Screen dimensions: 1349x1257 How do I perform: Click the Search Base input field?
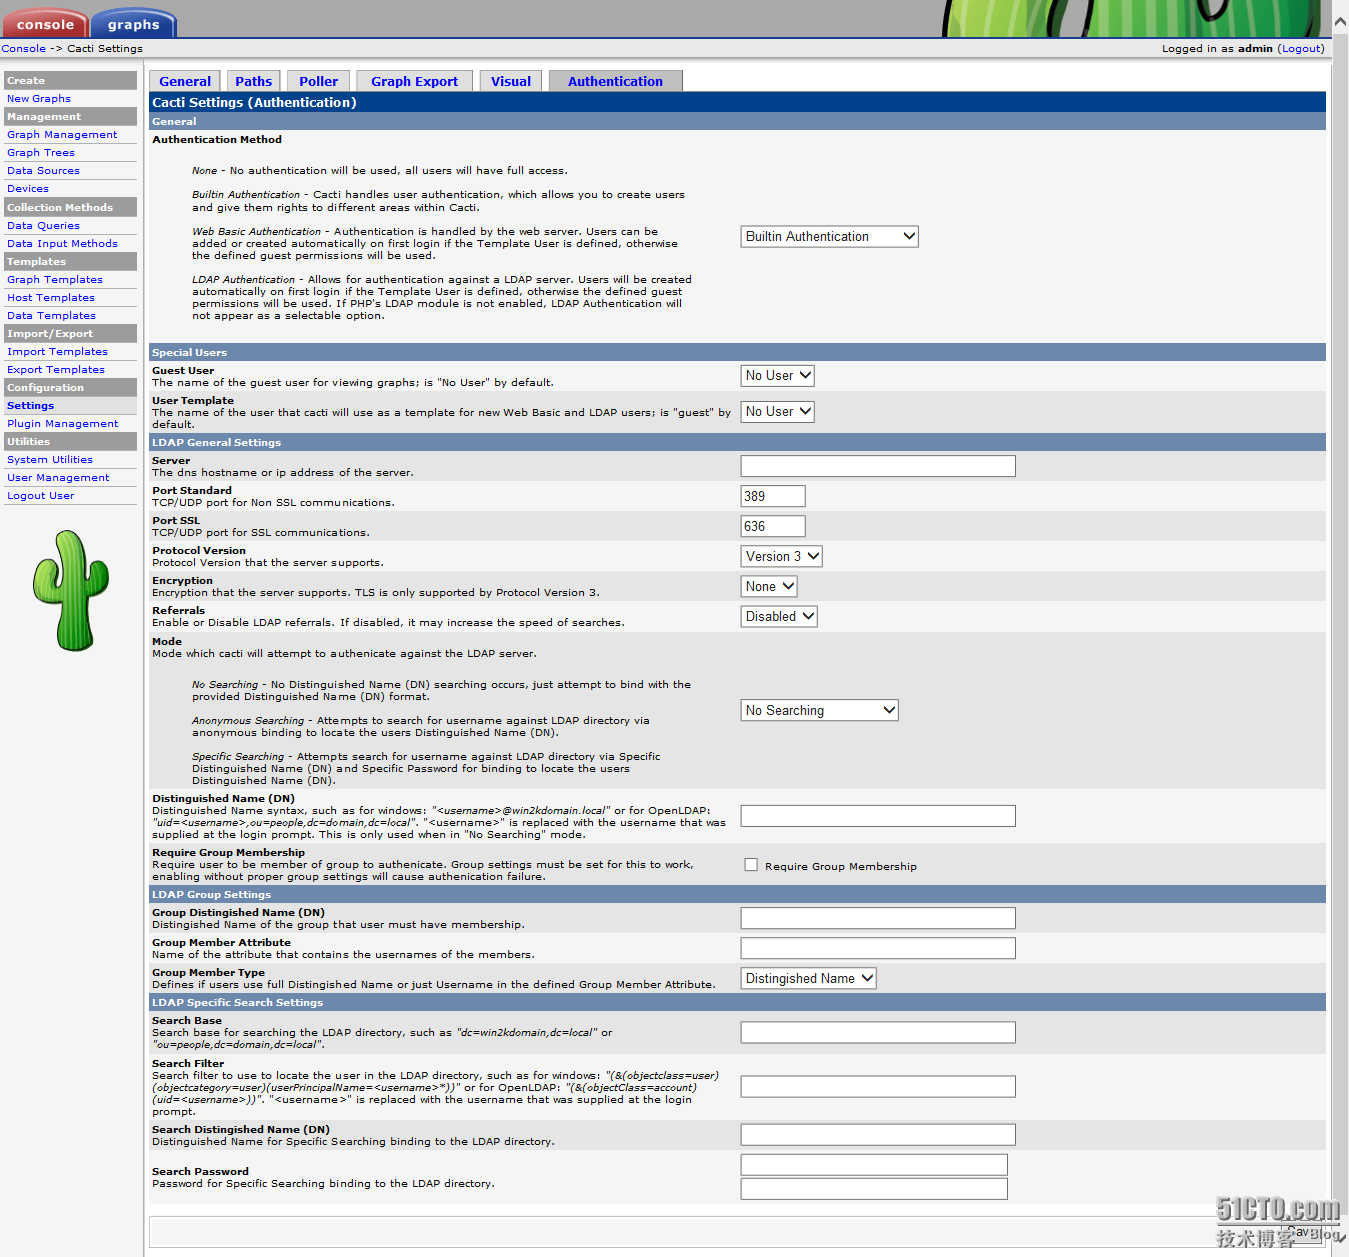pyautogui.click(x=878, y=1032)
